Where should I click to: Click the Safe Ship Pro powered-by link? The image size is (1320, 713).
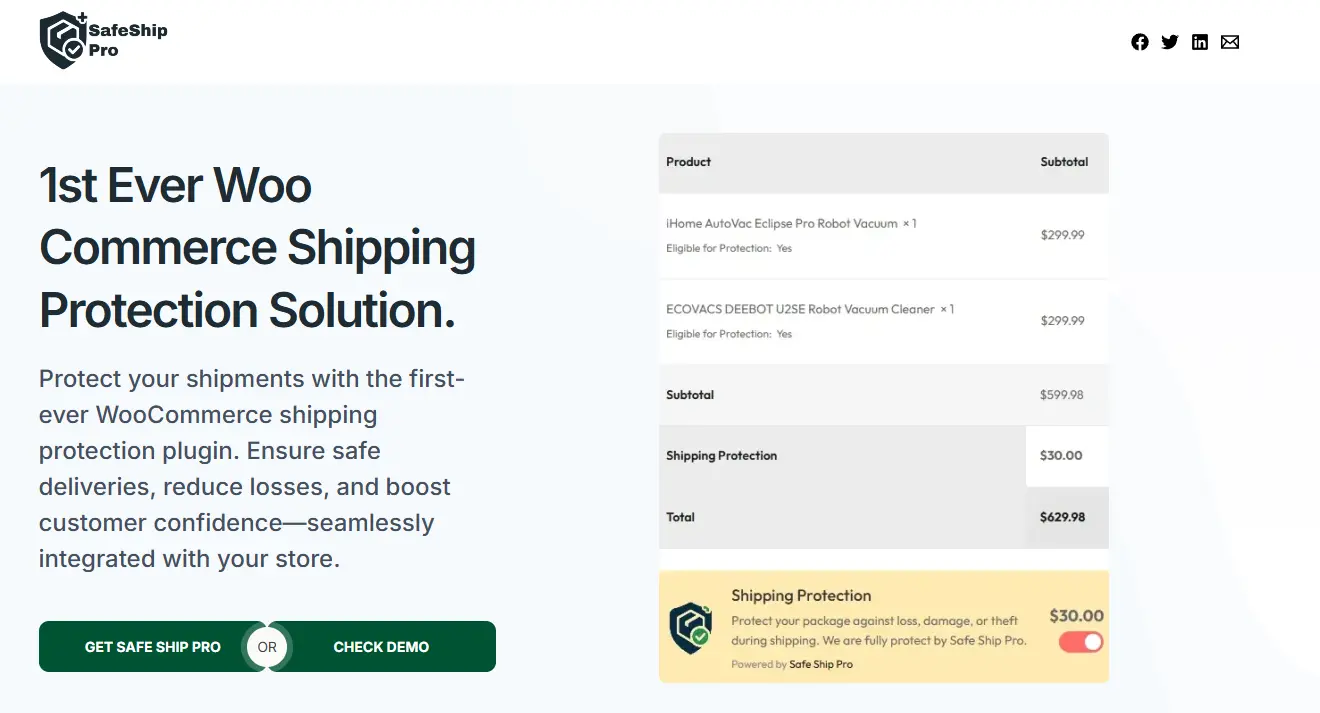coord(821,664)
